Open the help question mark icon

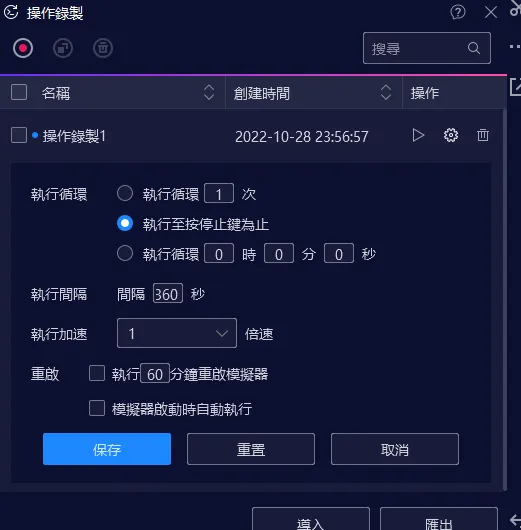(x=458, y=13)
